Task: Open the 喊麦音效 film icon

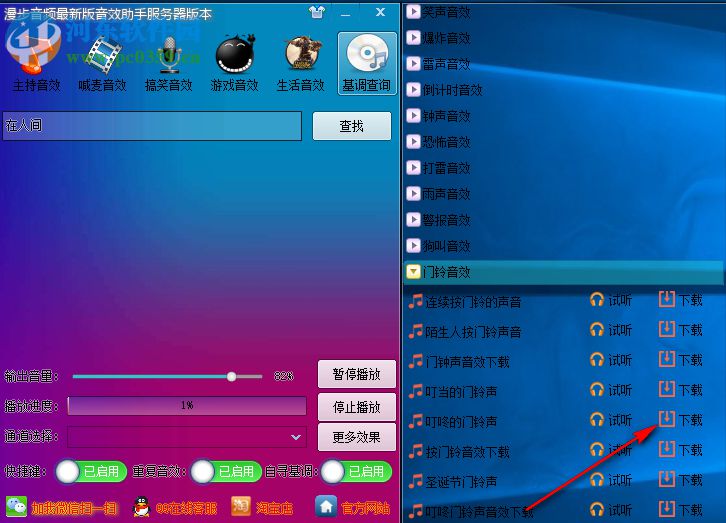Action: point(102,62)
